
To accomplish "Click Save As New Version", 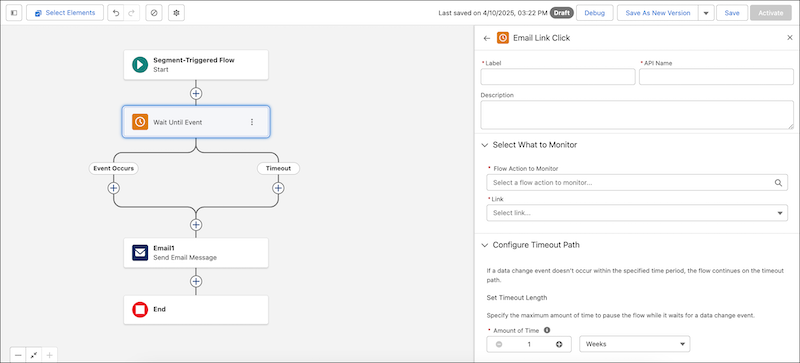I will (658, 13).
